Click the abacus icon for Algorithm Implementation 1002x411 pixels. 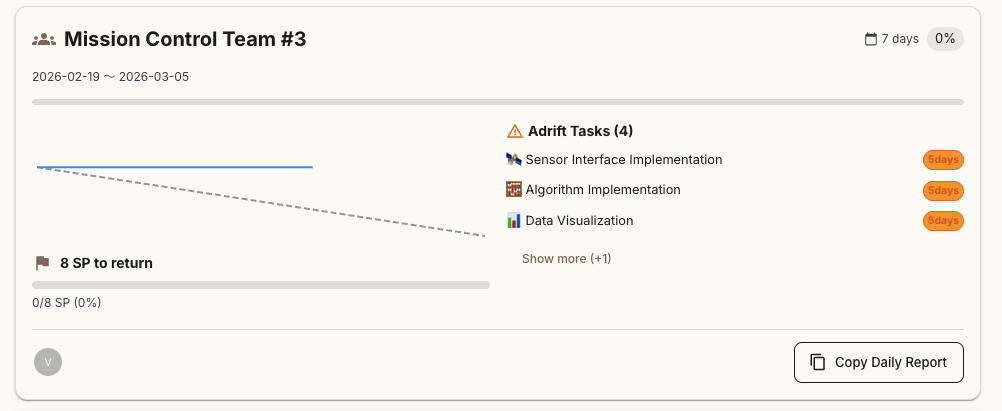click(514, 190)
